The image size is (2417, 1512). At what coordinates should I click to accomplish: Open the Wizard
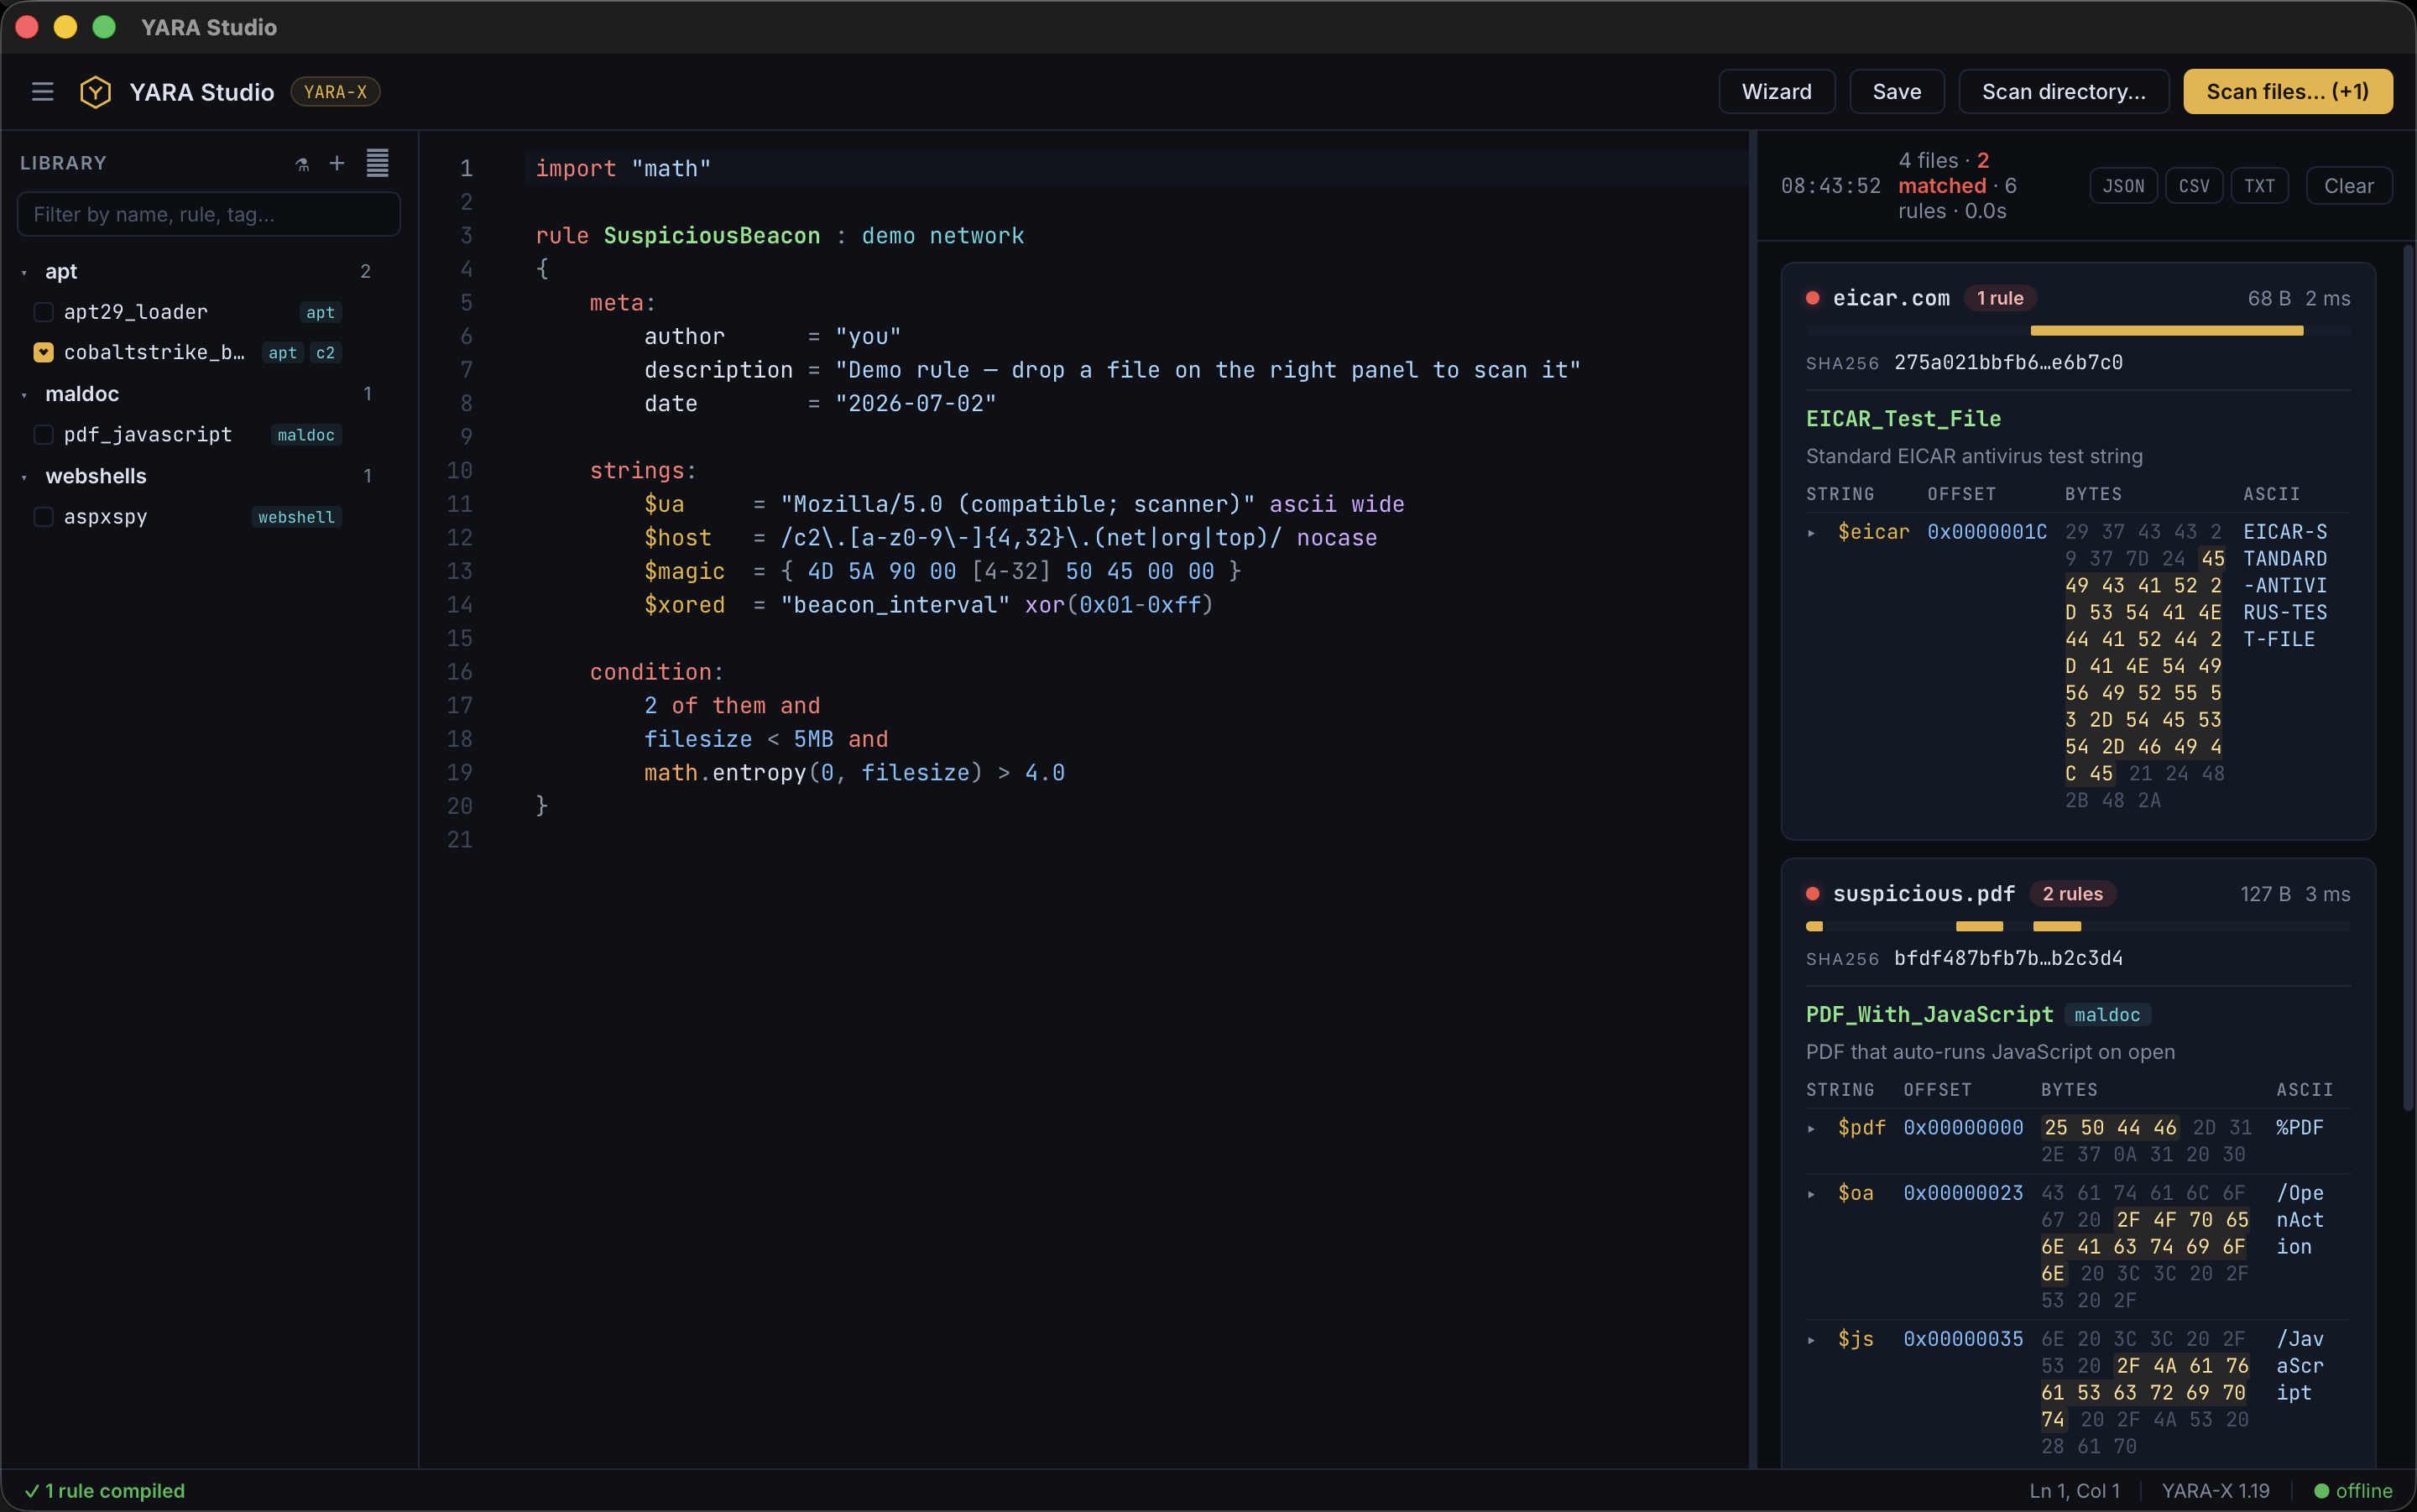[x=1776, y=92]
